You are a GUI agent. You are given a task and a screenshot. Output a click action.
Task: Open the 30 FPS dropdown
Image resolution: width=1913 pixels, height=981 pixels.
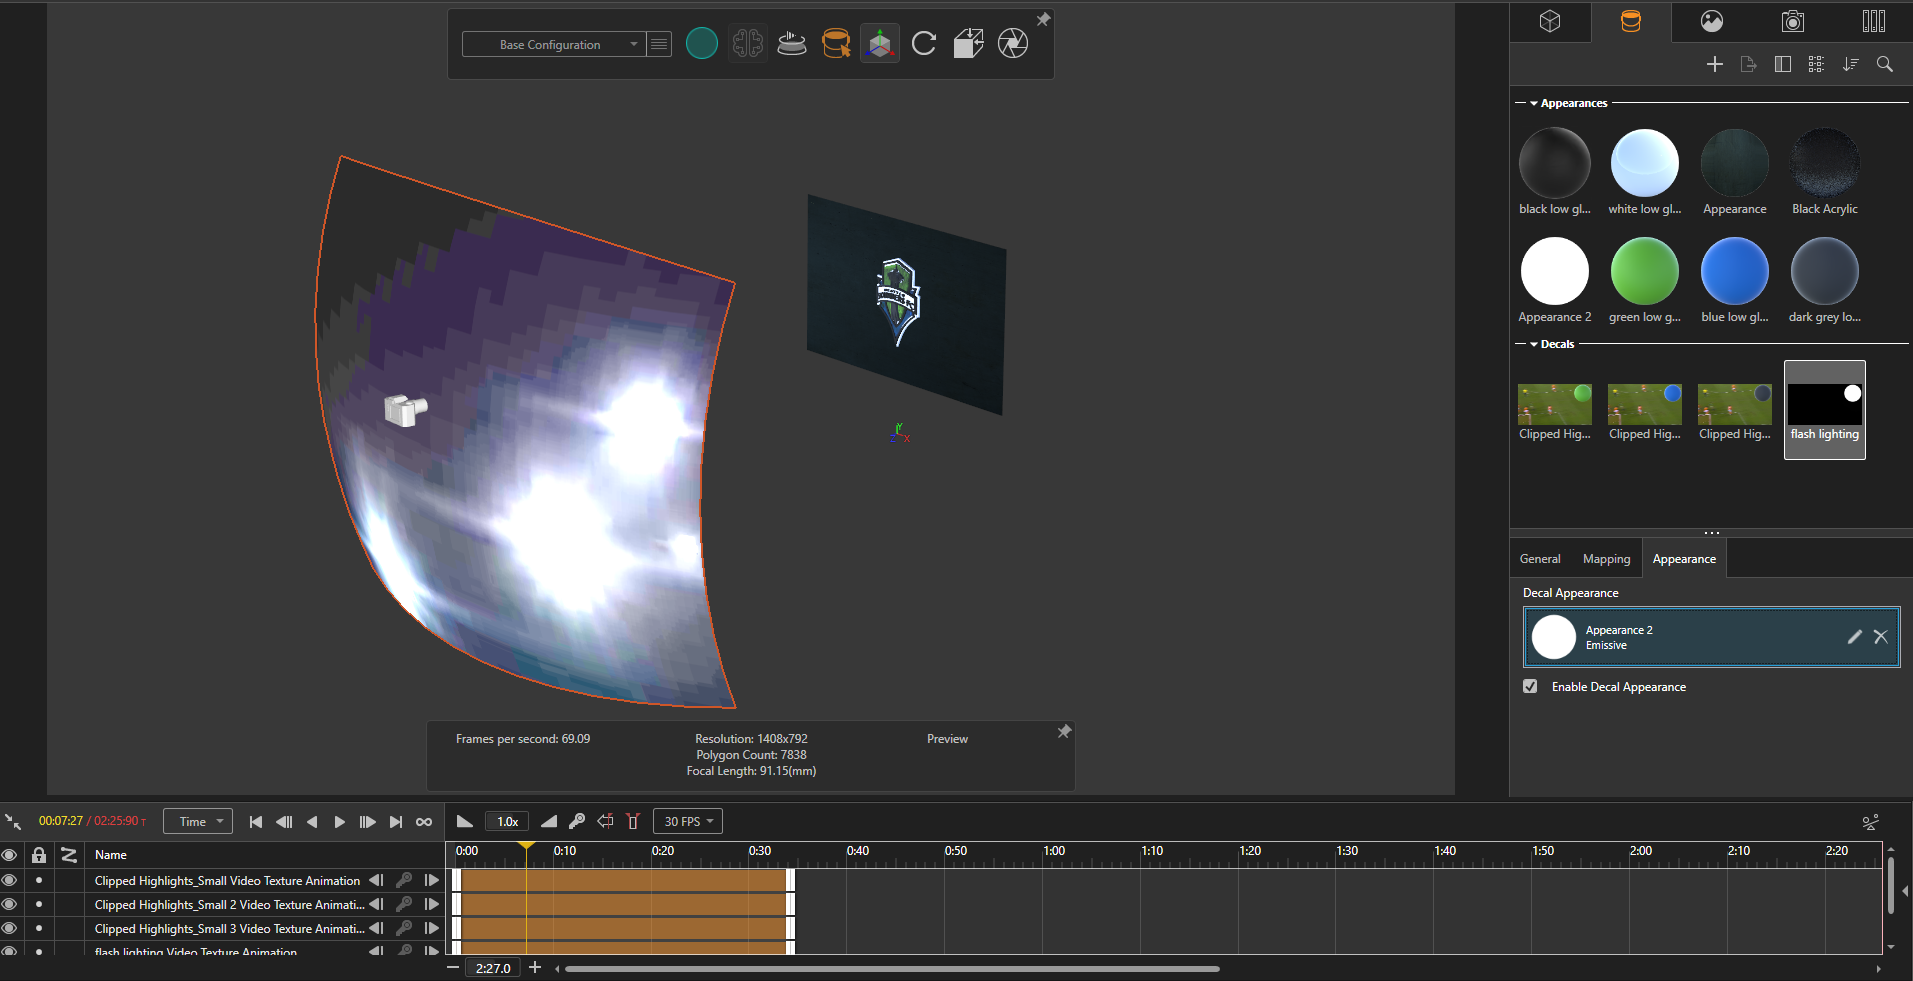(688, 821)
